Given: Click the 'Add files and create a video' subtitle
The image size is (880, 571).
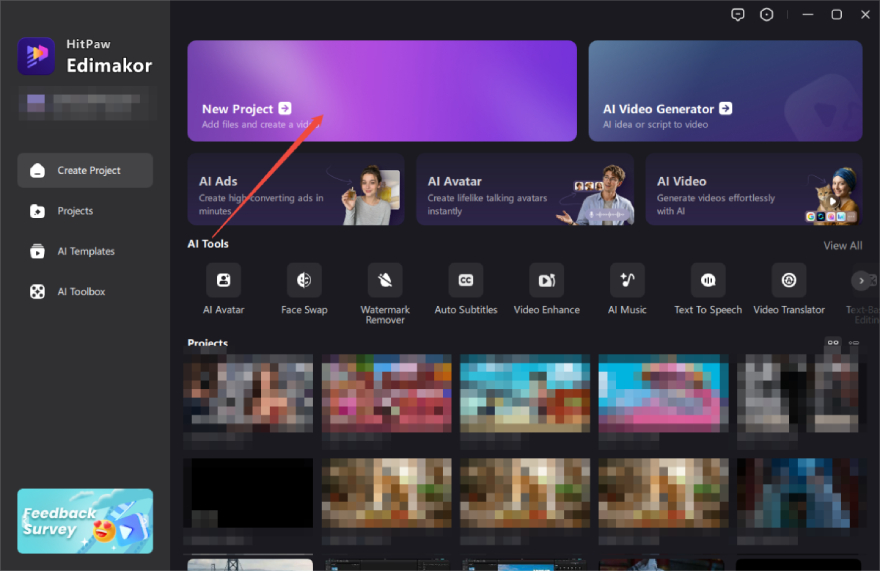Looking at the screenshot, I should [x=260, y=125].
